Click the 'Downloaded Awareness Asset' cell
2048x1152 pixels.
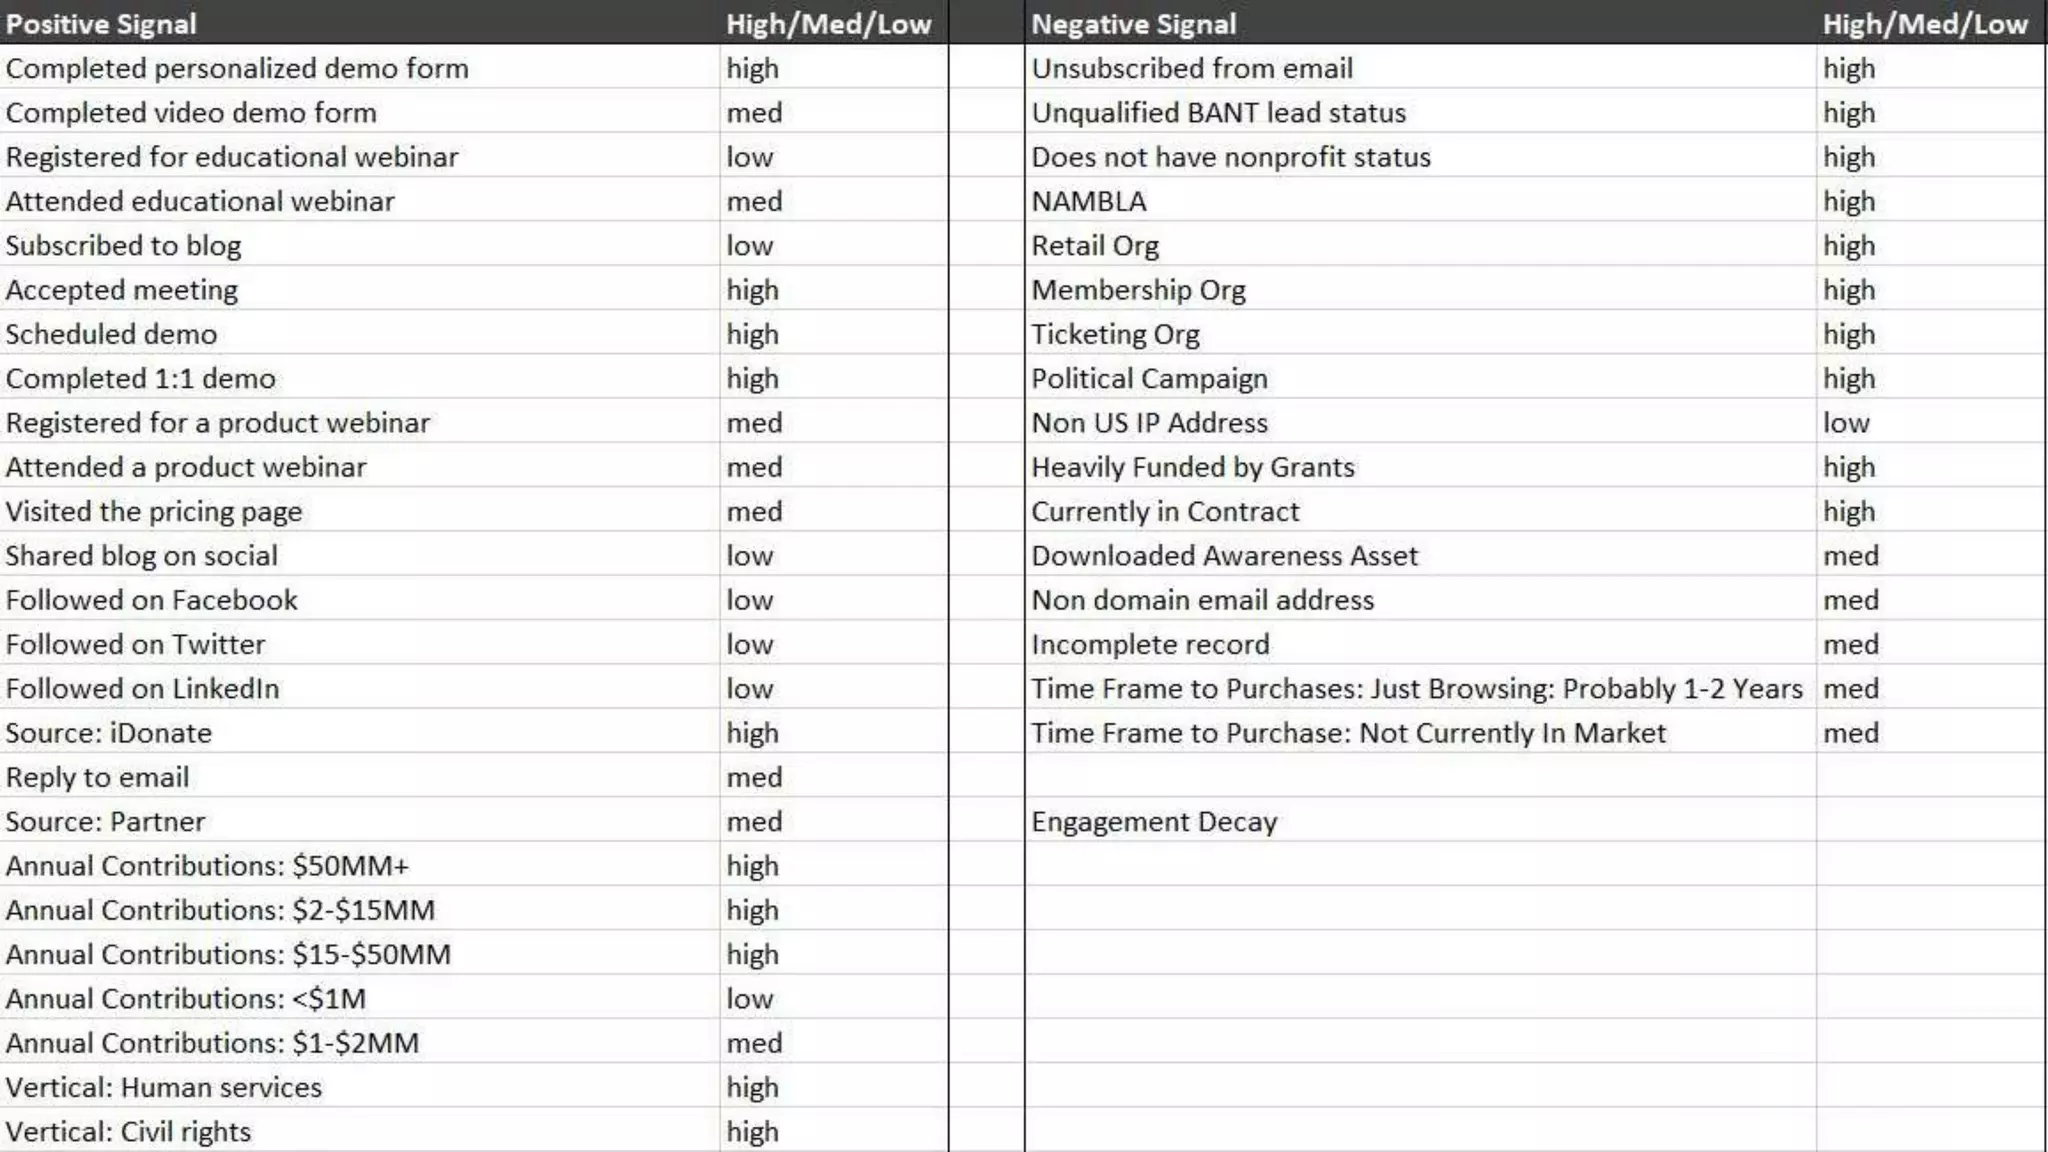[1224, 556]
